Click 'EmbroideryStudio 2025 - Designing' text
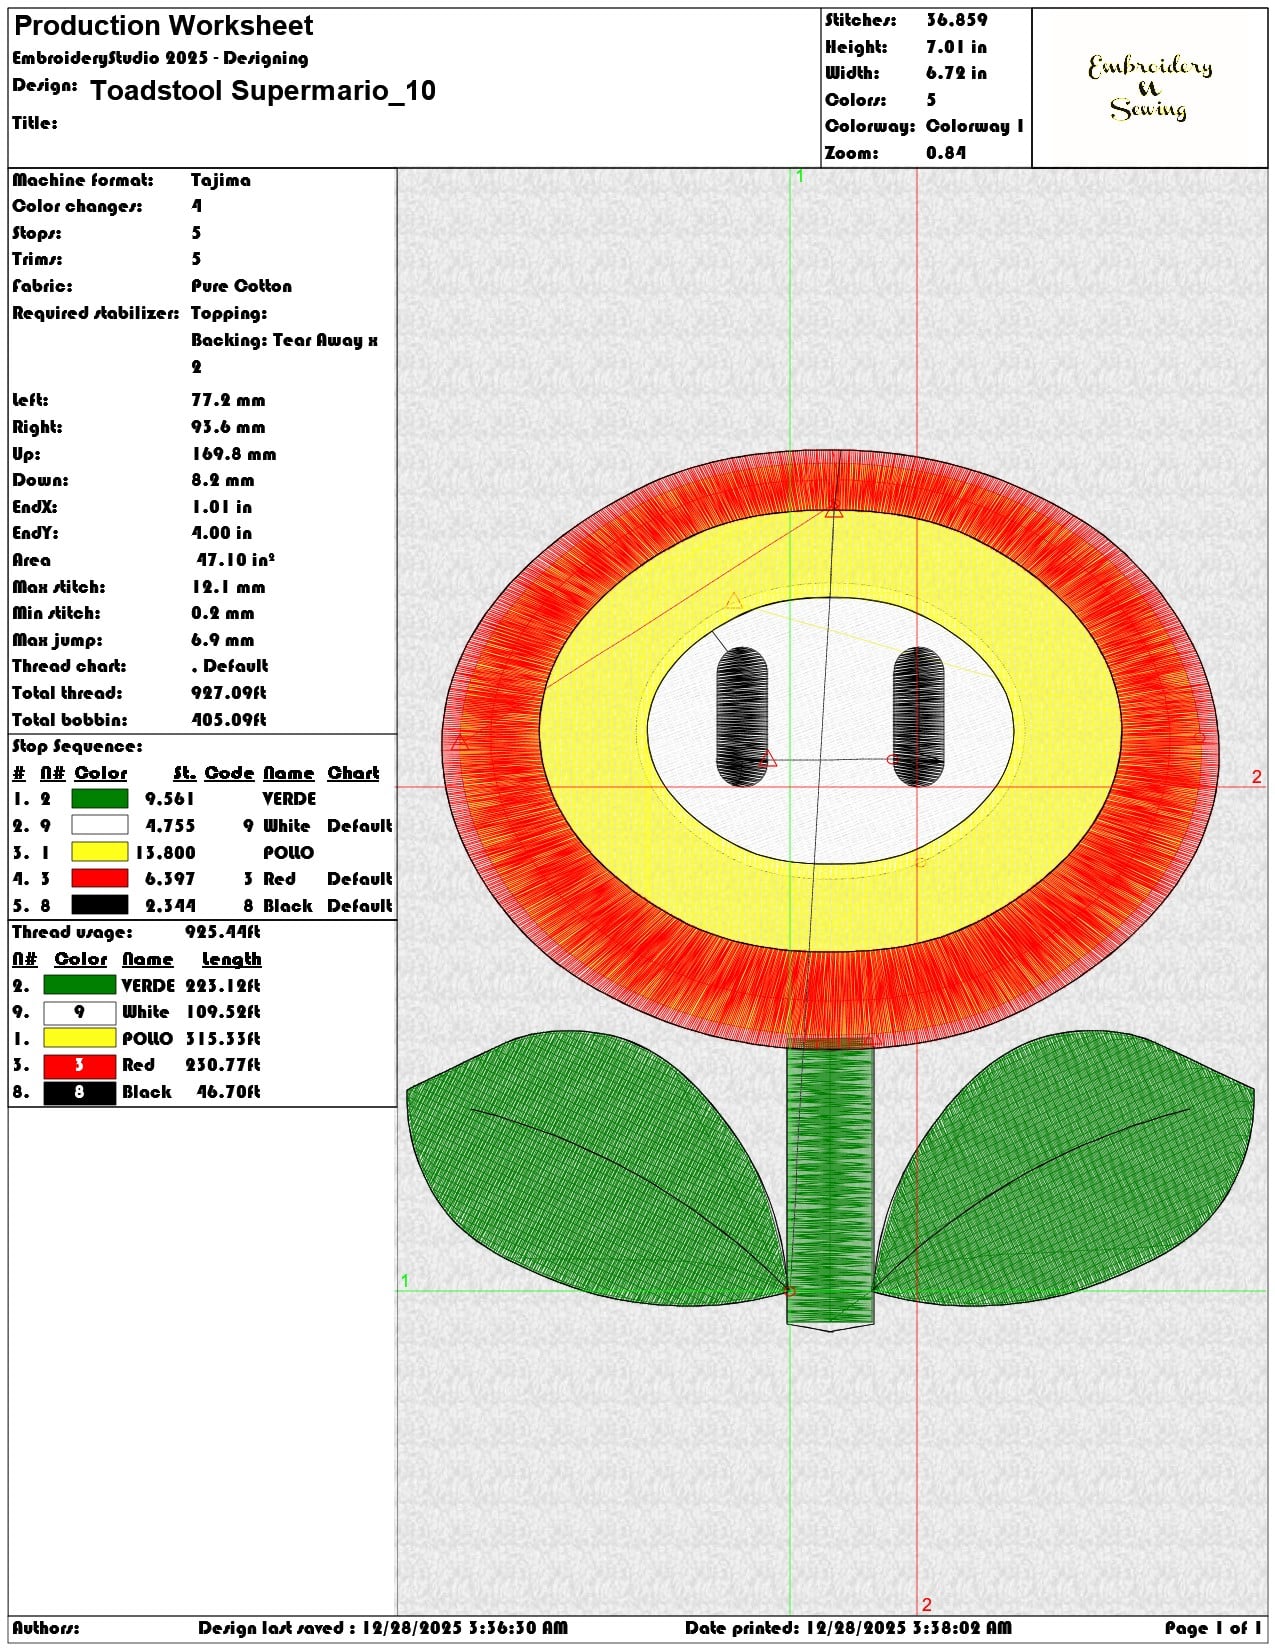The height and width of the screenshot is (1650, 1275). [x=160, y=58]
